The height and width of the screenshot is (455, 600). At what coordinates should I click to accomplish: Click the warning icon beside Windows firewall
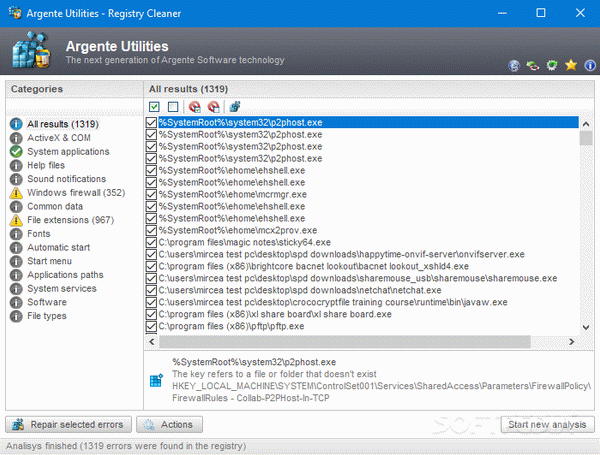click(x=16, y=192)
